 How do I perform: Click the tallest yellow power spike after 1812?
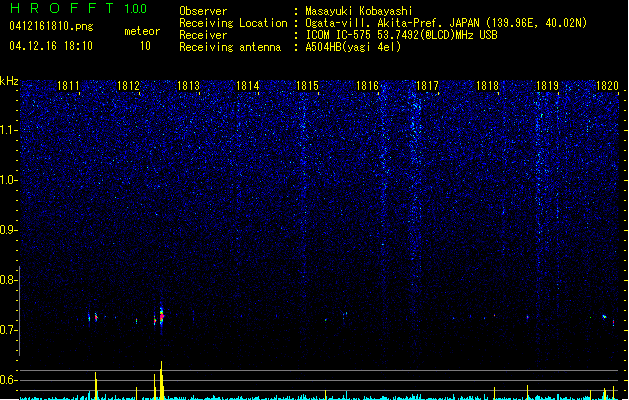pyautogui.click(x=161, y=380)
